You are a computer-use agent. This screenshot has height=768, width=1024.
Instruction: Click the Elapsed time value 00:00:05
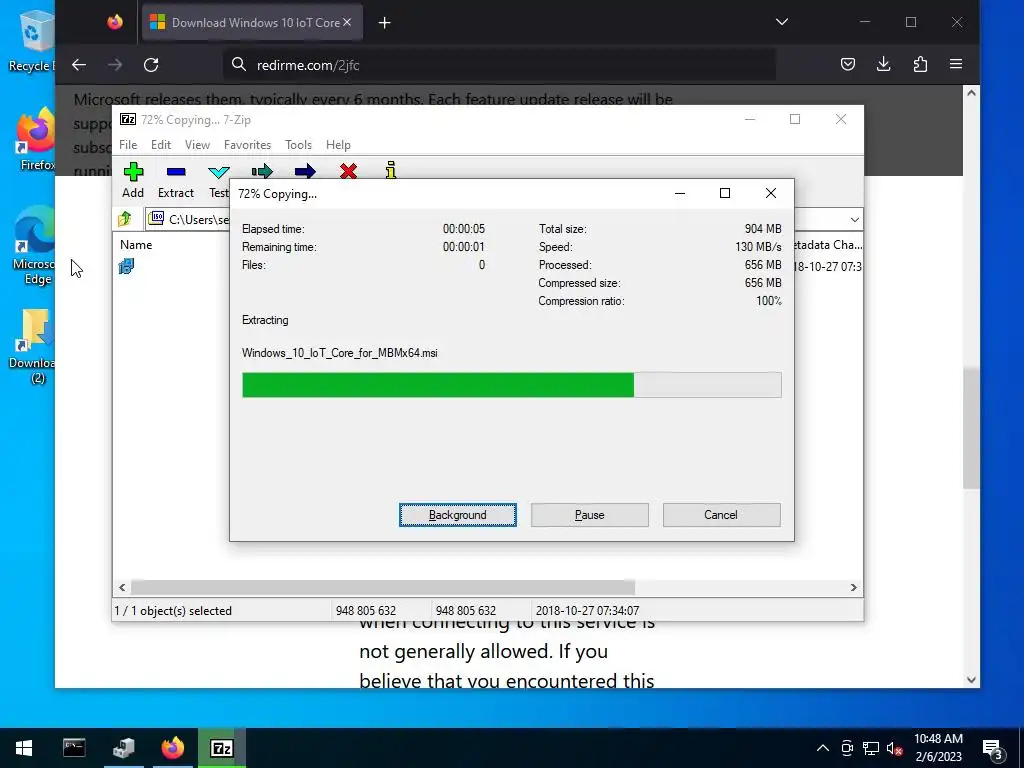(464, 229)
